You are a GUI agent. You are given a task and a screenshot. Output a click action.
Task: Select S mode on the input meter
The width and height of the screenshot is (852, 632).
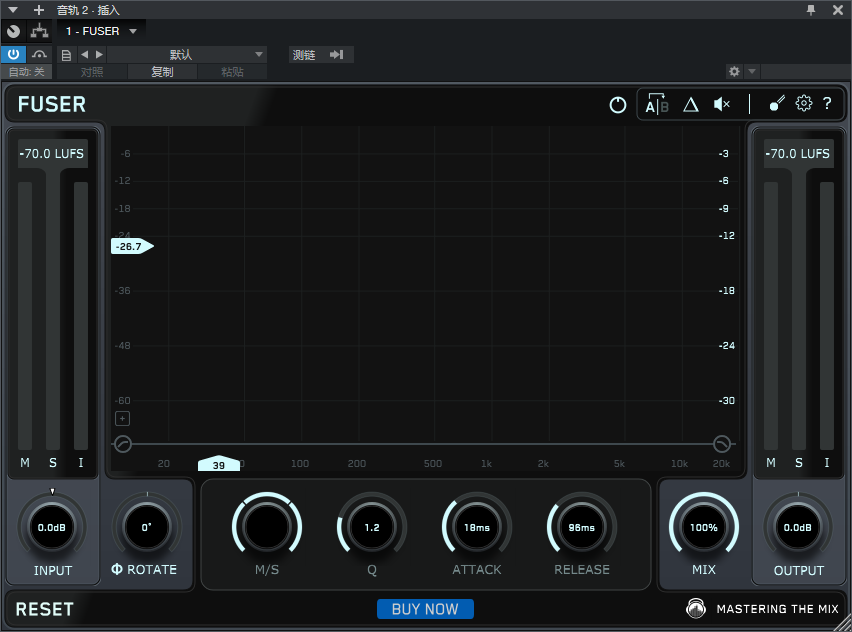coord(53,462)
